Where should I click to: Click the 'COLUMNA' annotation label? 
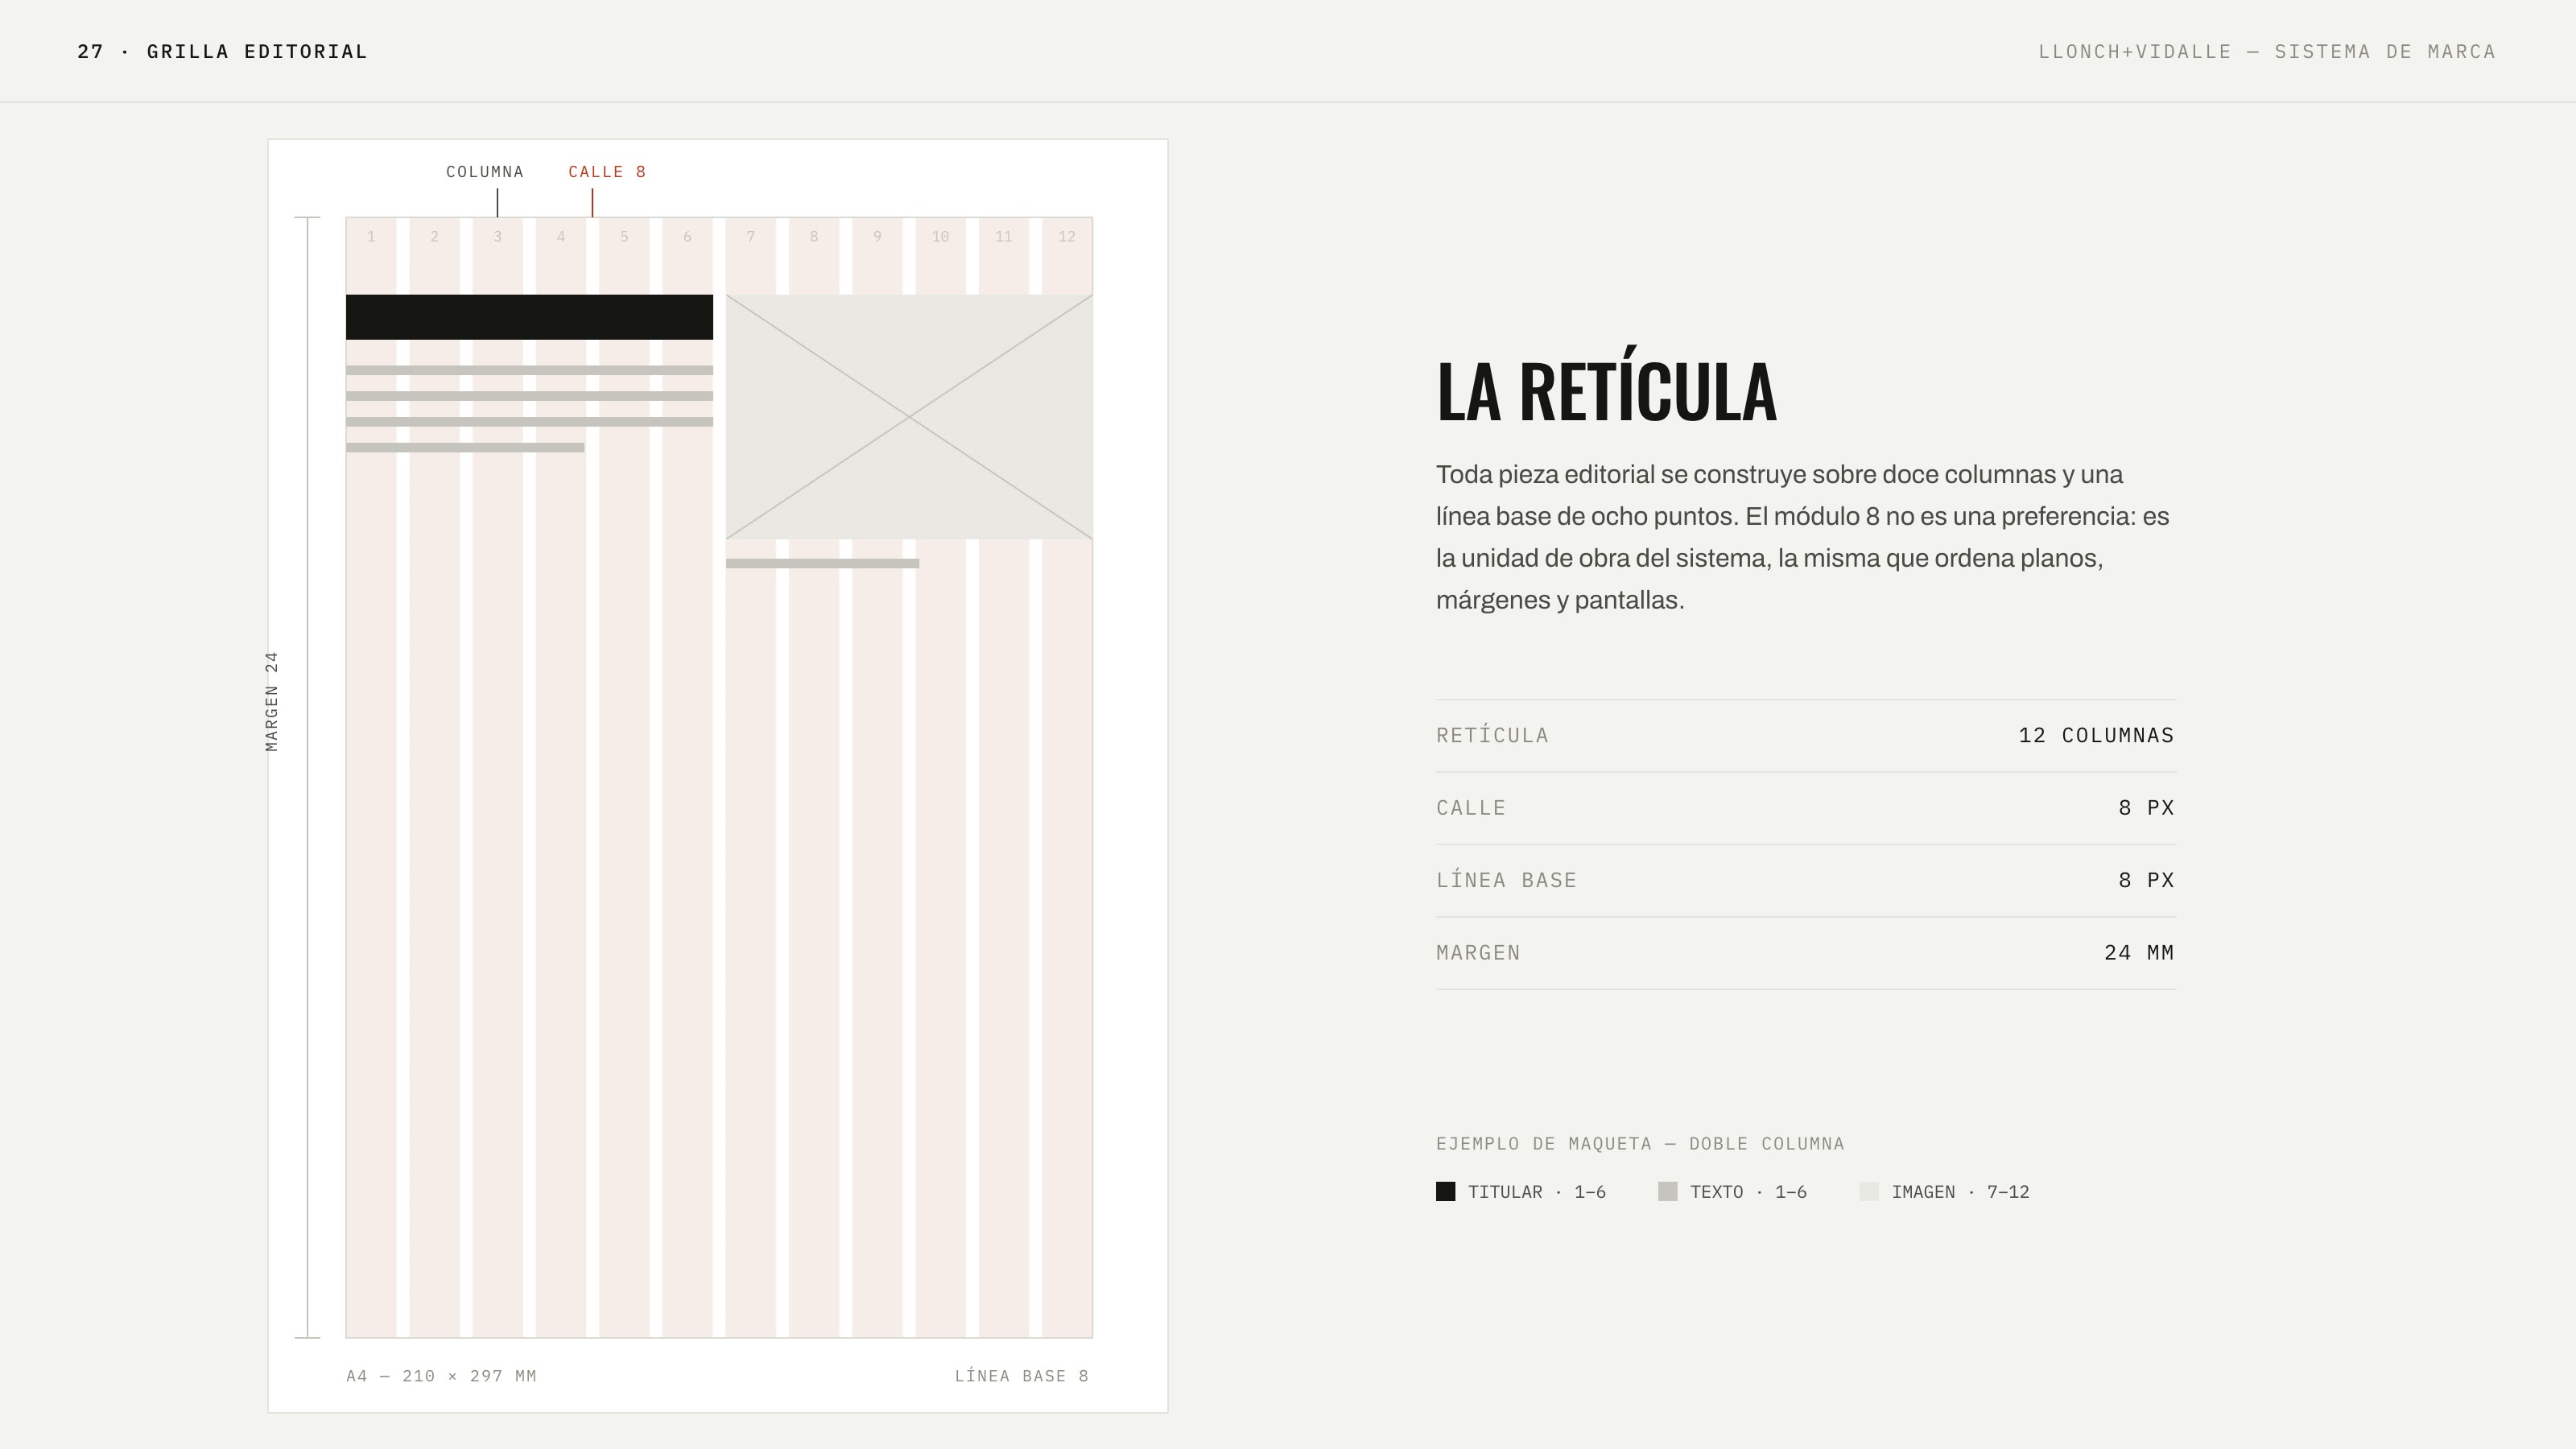click(x=485, y=172)
